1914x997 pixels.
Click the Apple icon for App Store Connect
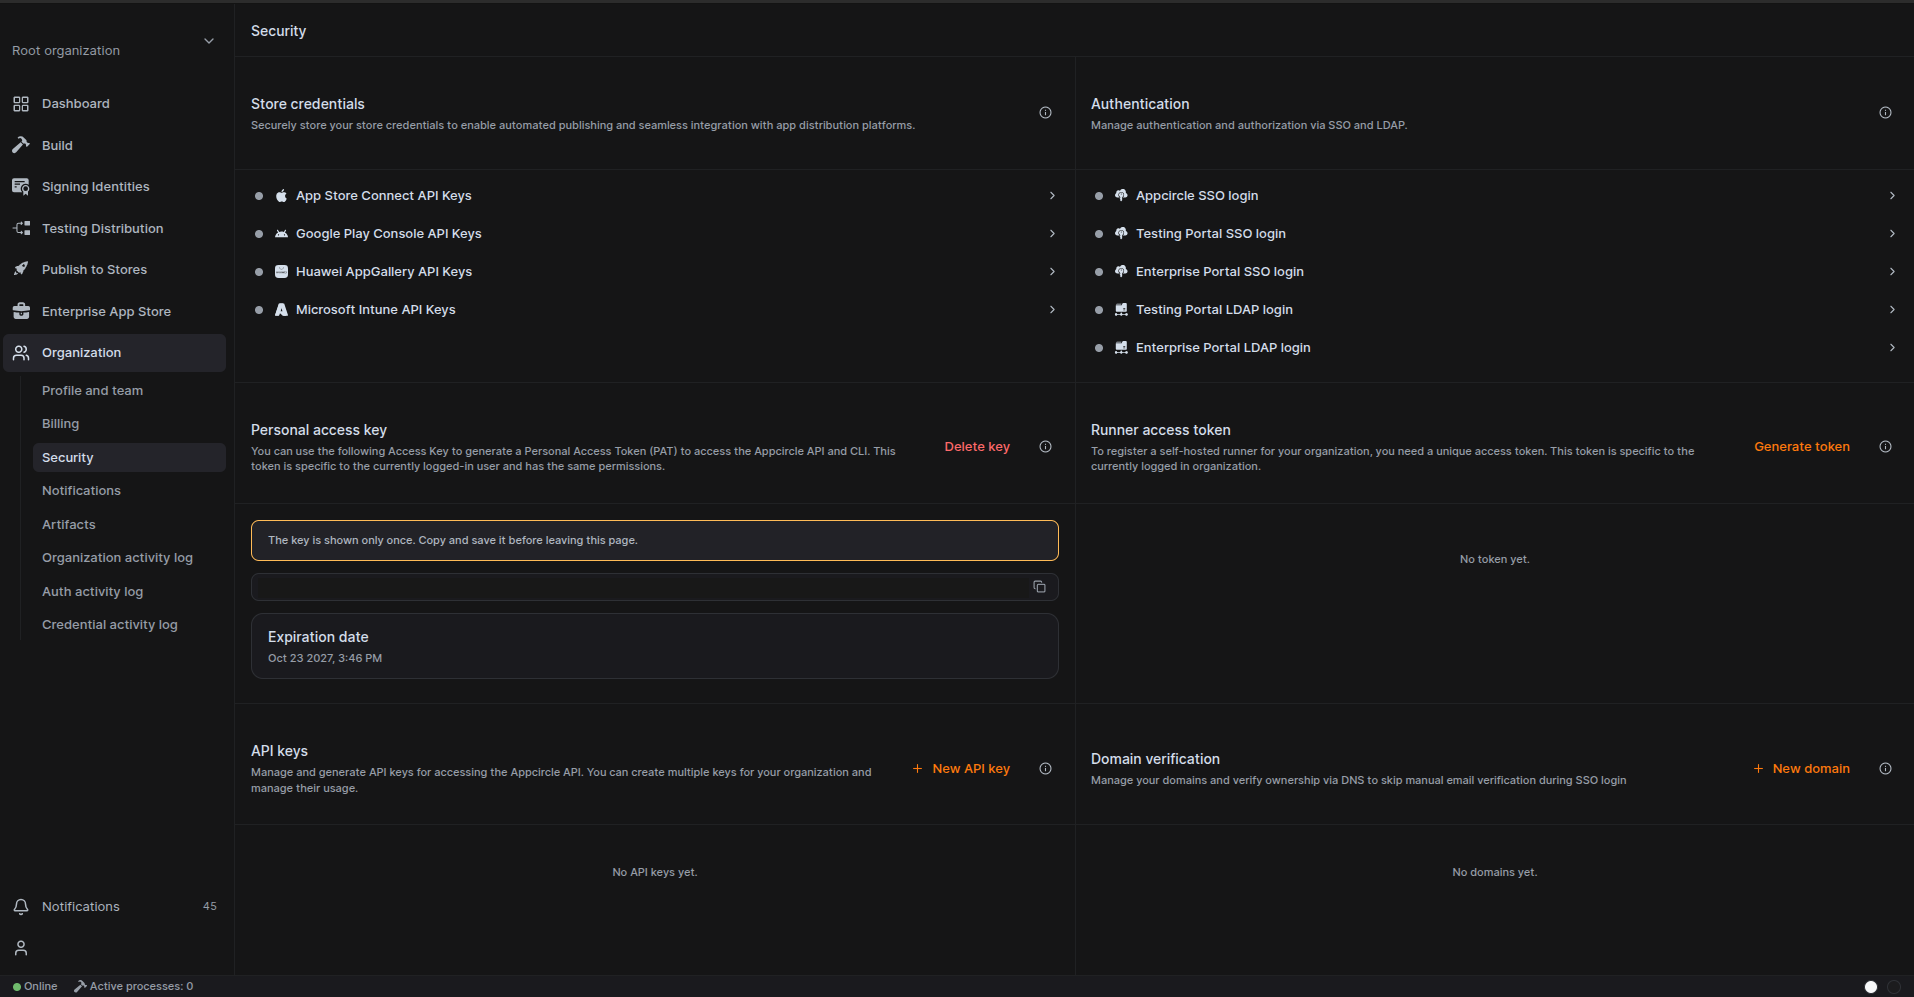[281, 196]
